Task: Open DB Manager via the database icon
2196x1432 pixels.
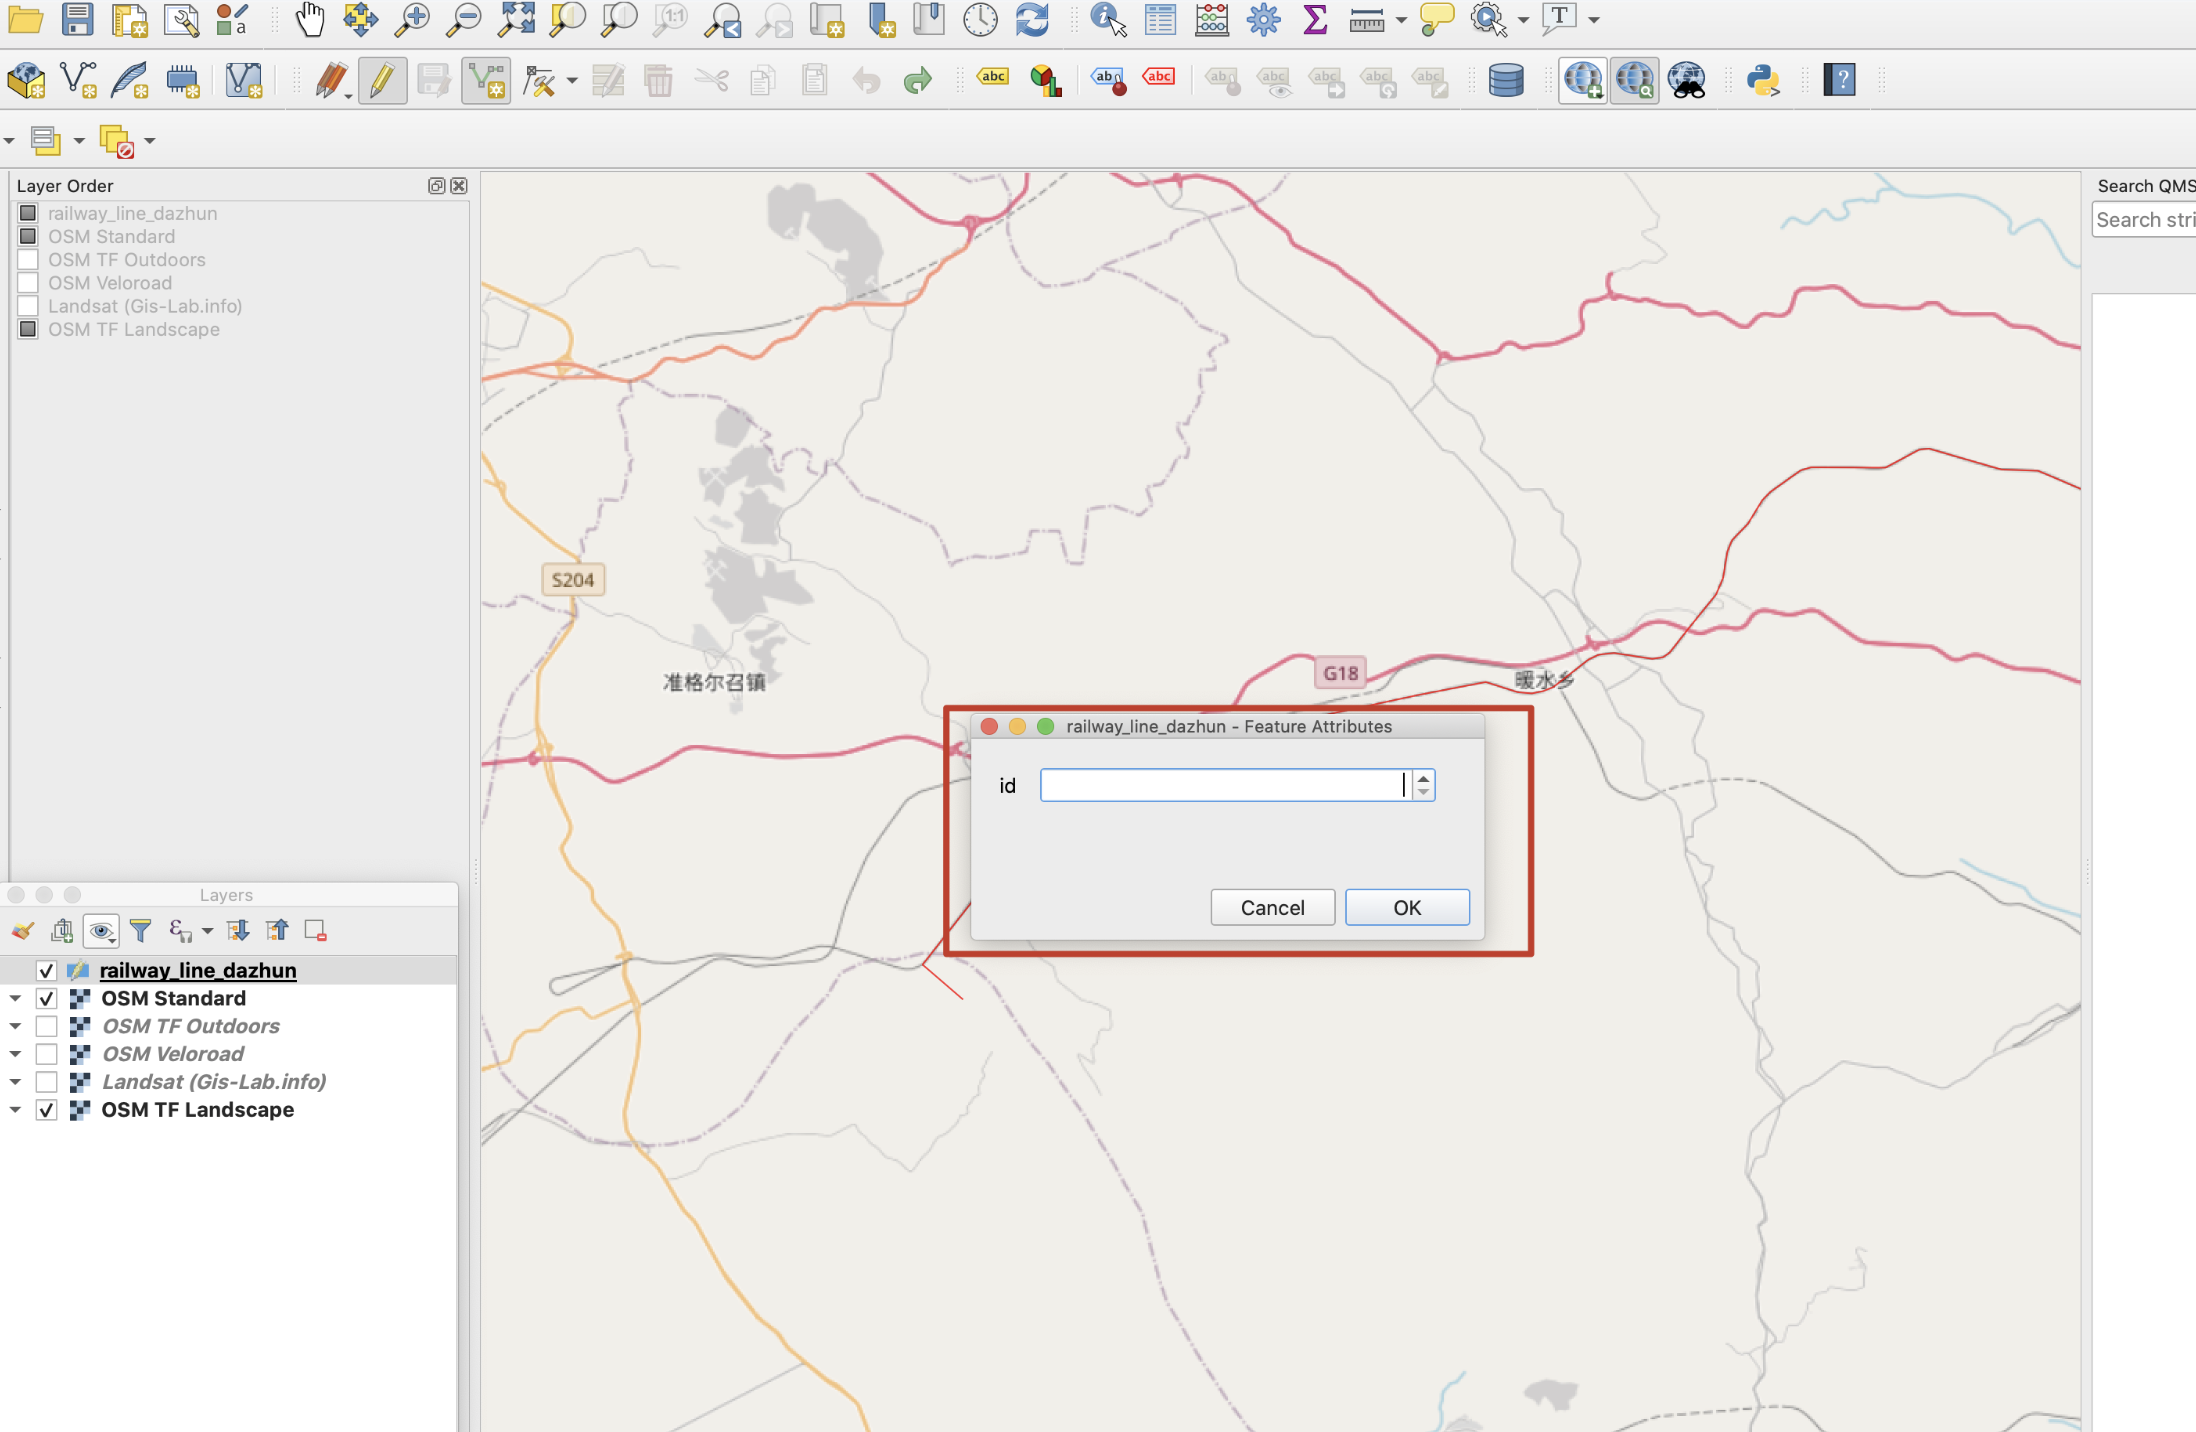Action: tap(1505, 80)
